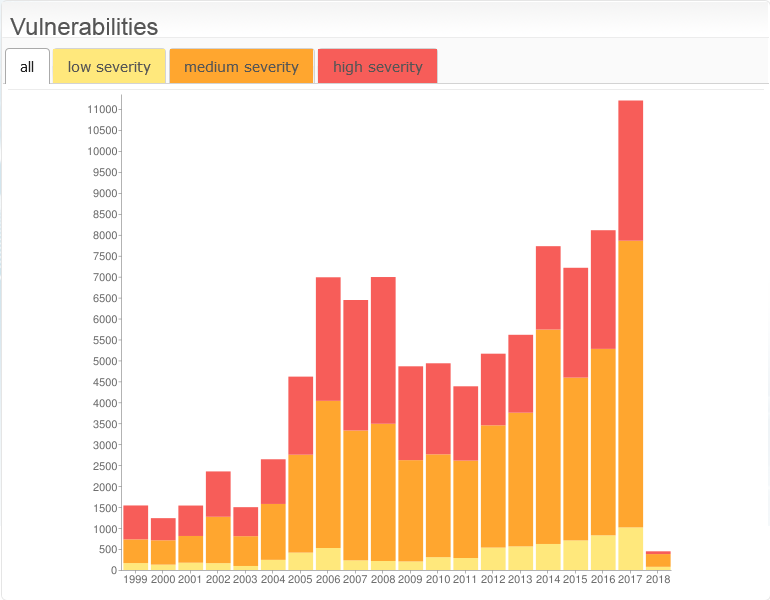
Task: Click the 'Vulnerabilities' heading
Action: click(x=84, y=27)
